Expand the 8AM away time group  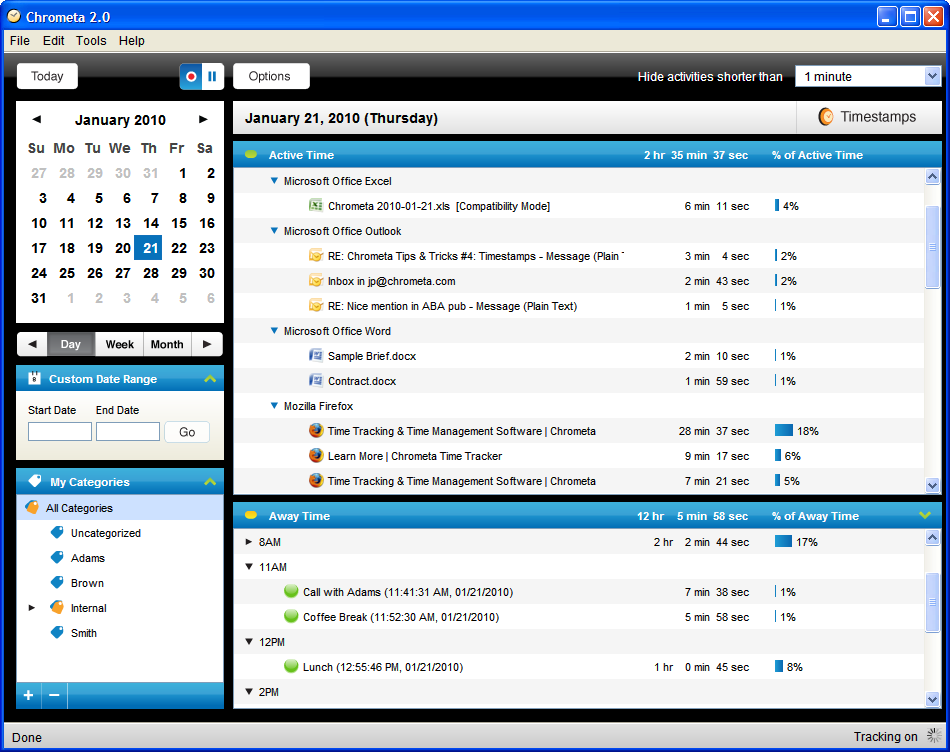coord(249,542)
